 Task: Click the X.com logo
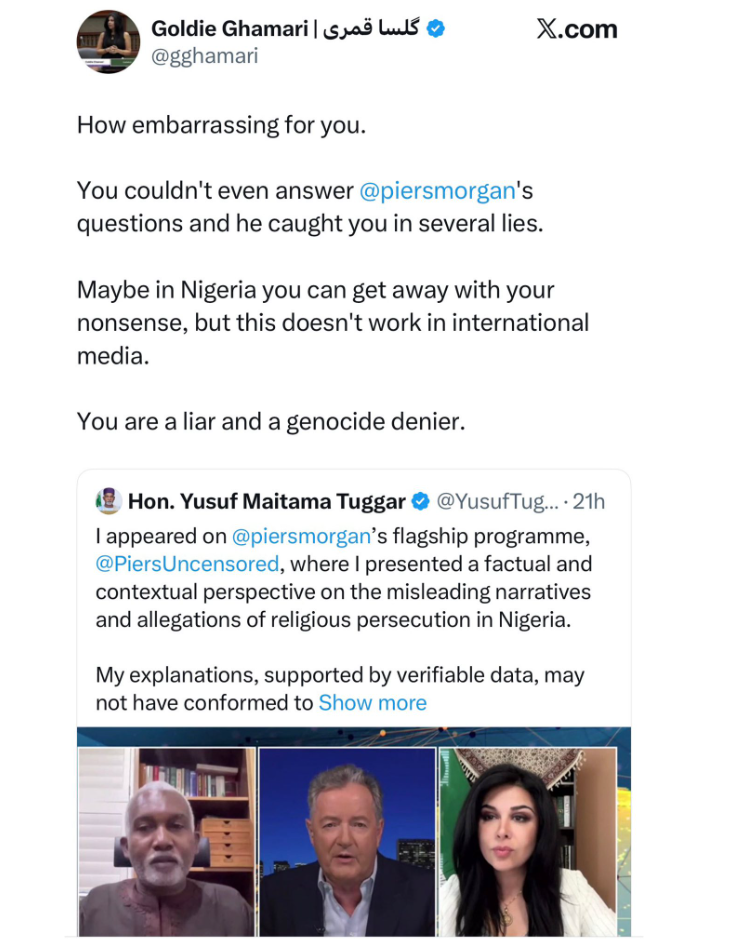[576, 30]
